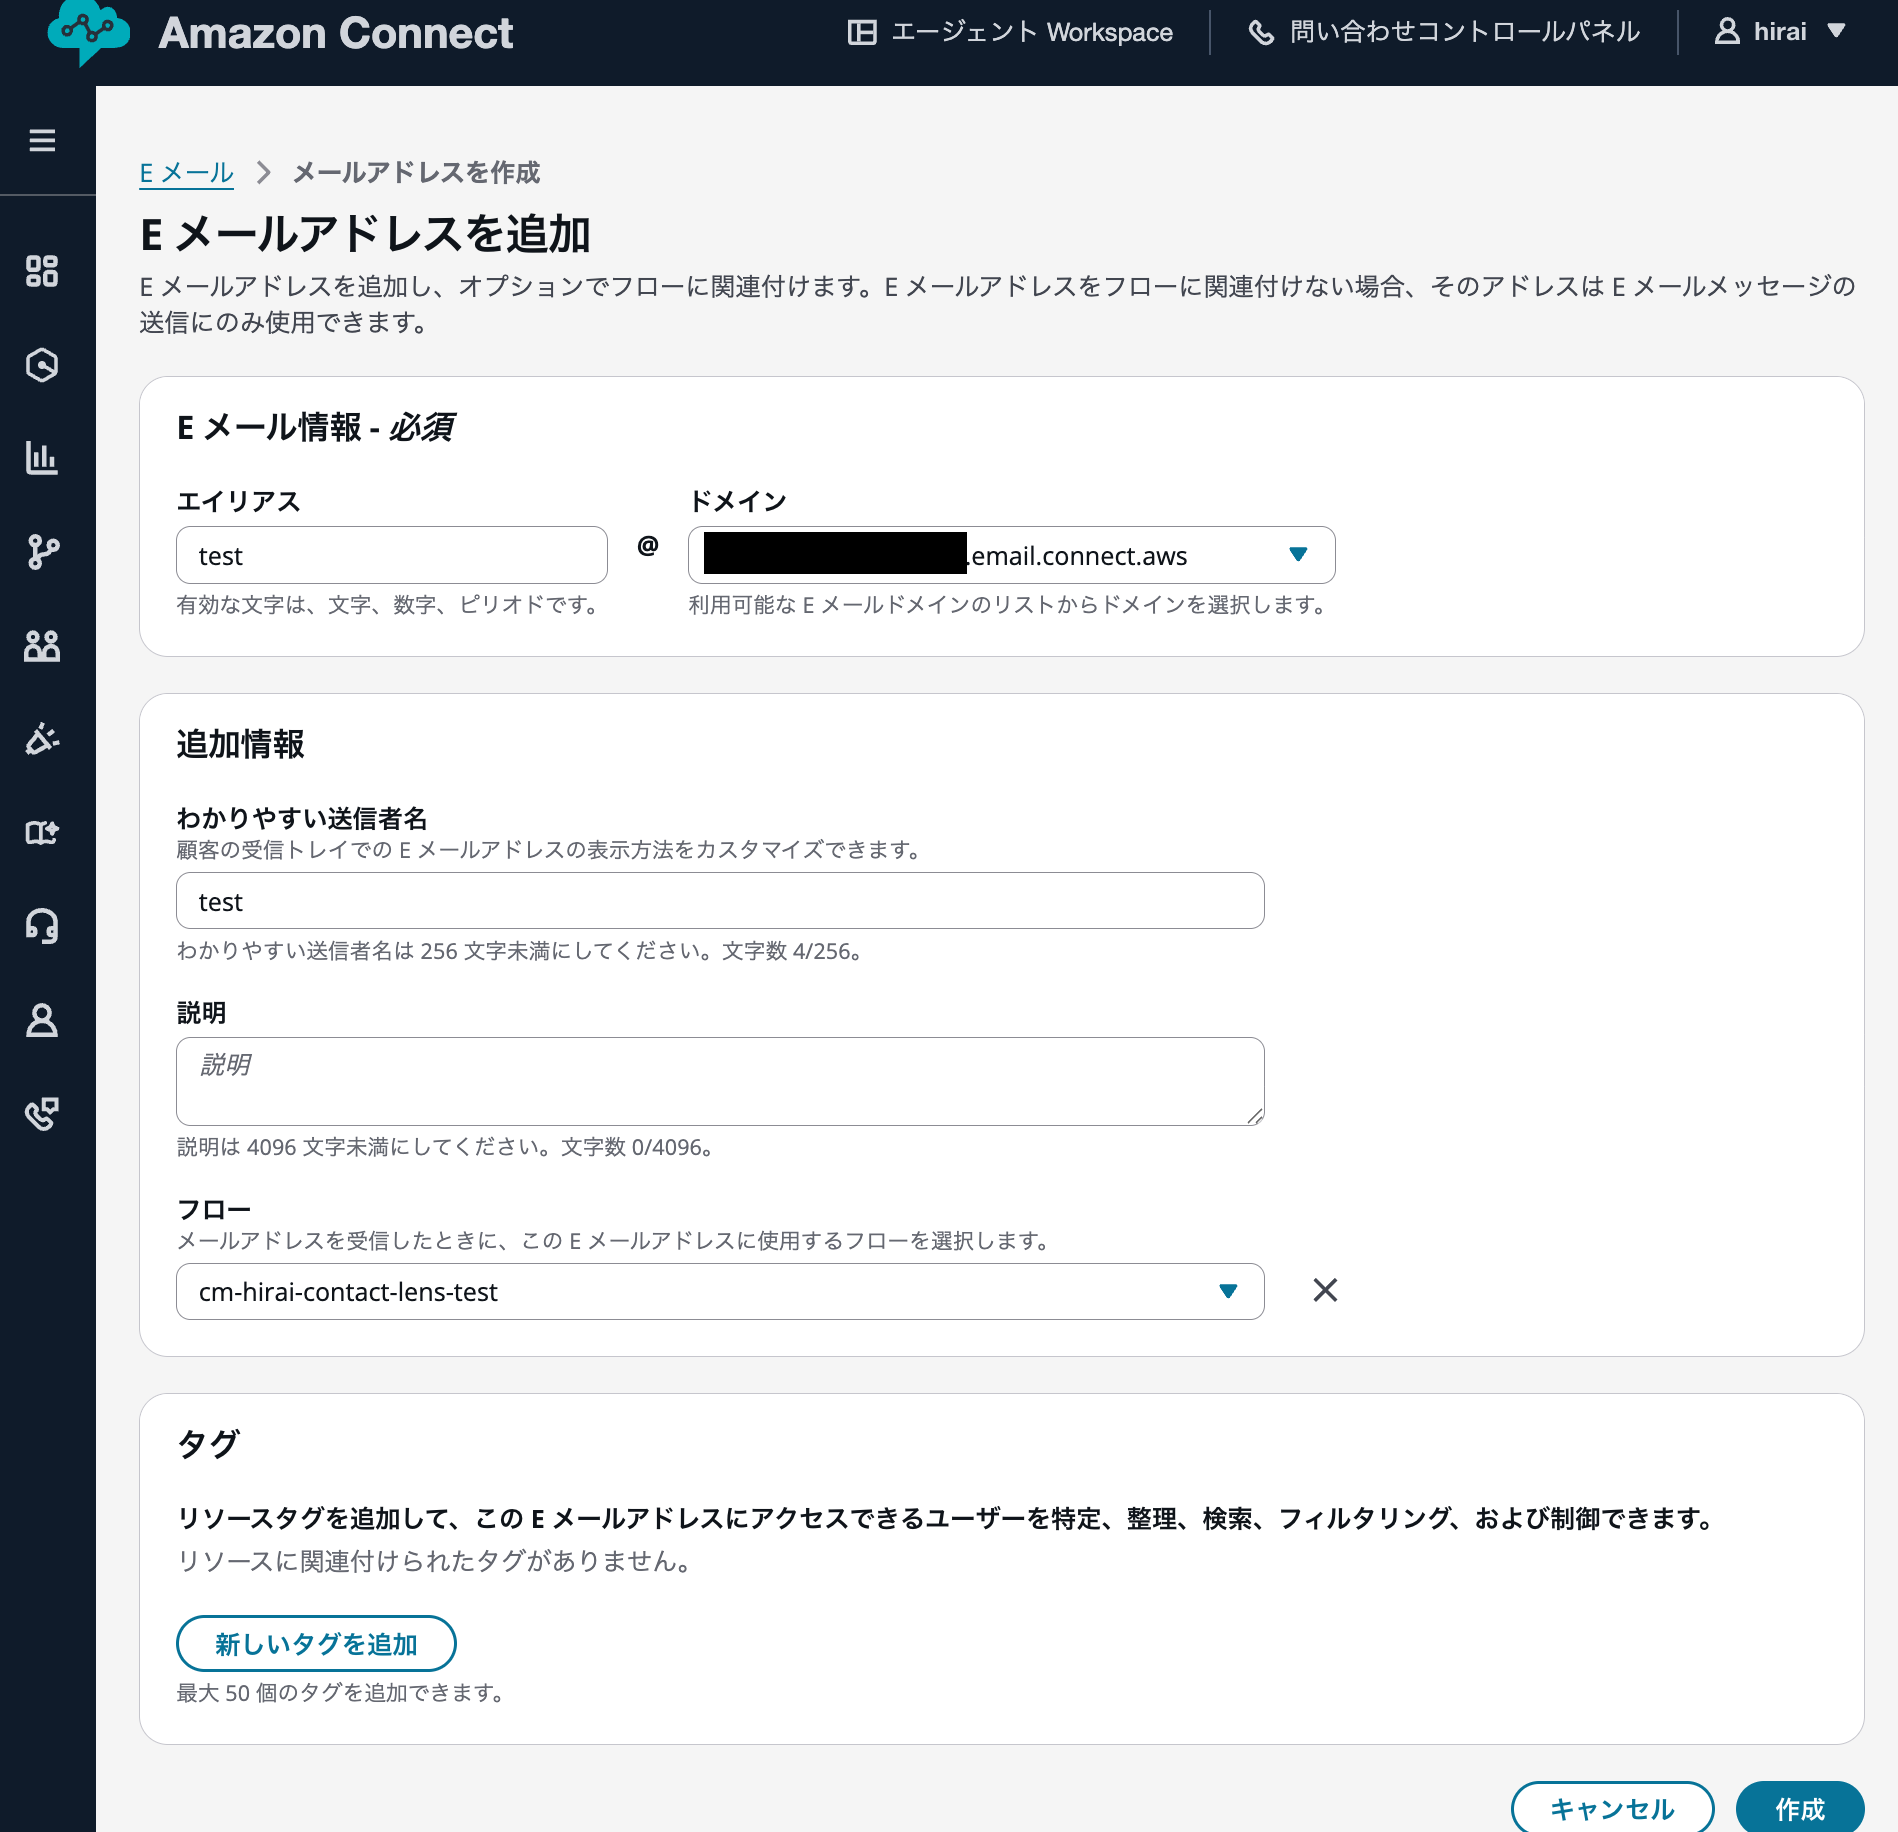Open the routing flows branch icon
This screenshot has height=1832, width=1898.
click(42, 551)
